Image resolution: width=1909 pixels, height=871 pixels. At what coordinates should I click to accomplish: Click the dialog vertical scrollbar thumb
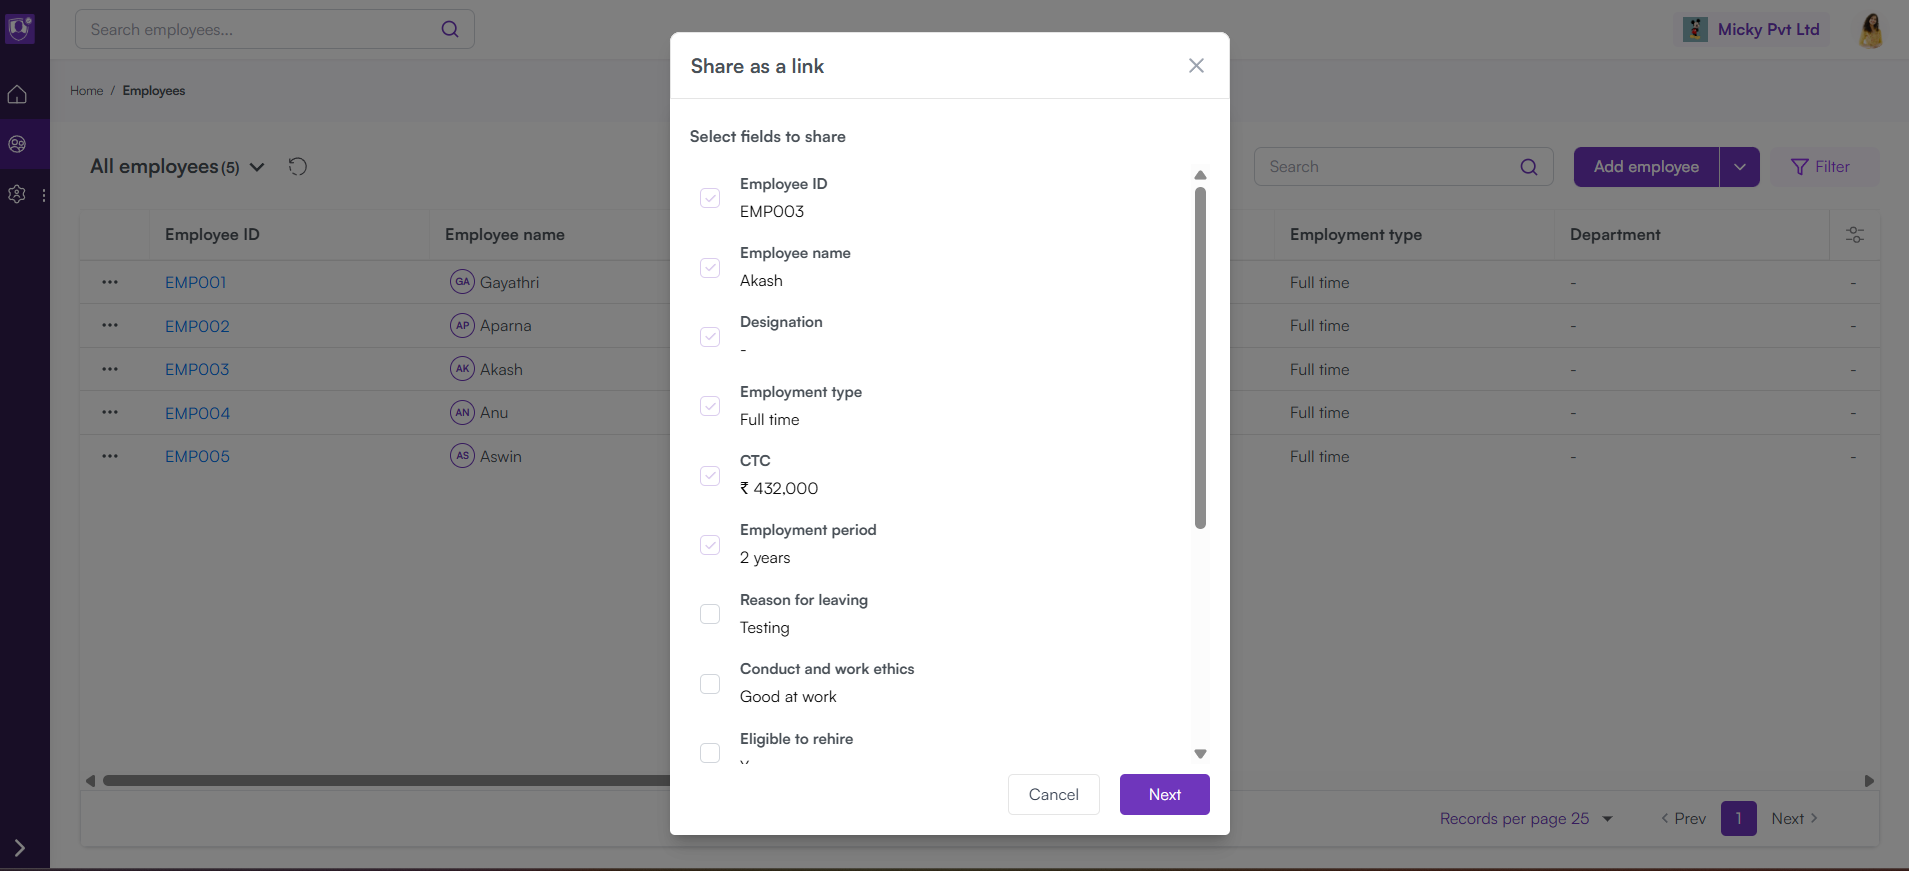coord(1200,357)
